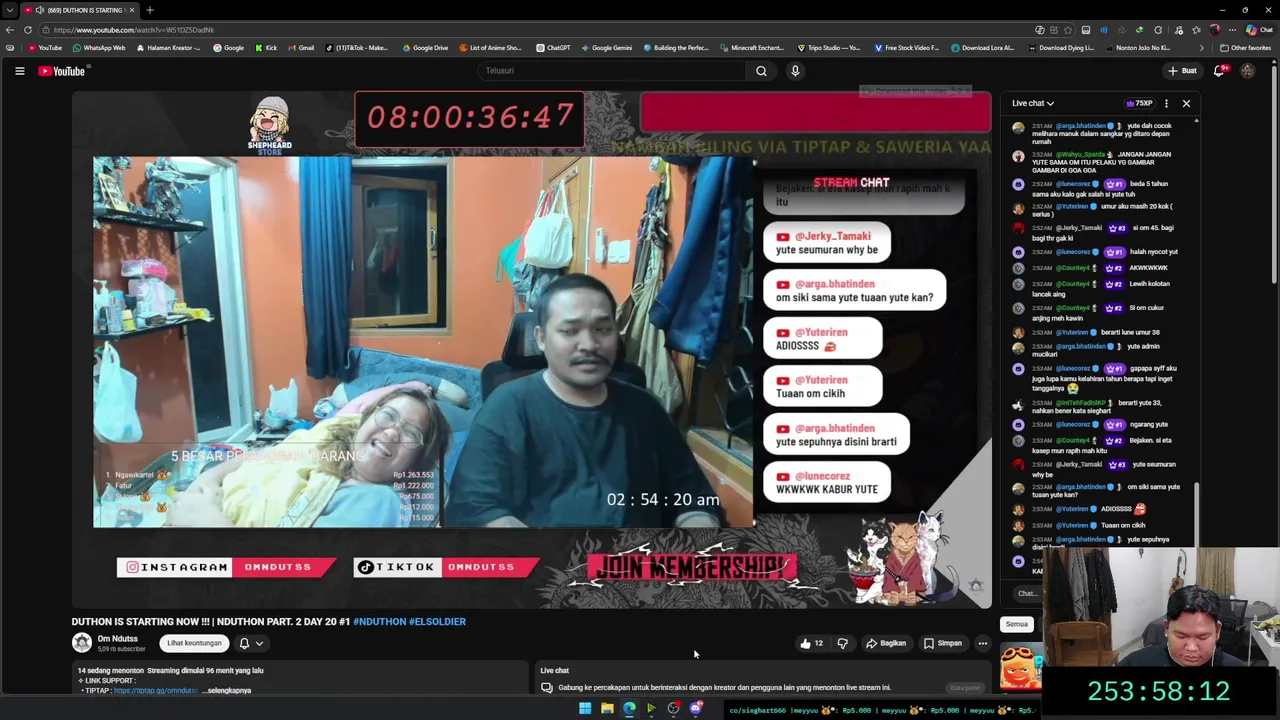This screenshot has width=1280, height=720.
Task: Open Microsoft Edge from taskbar
Action: [629, 709]
